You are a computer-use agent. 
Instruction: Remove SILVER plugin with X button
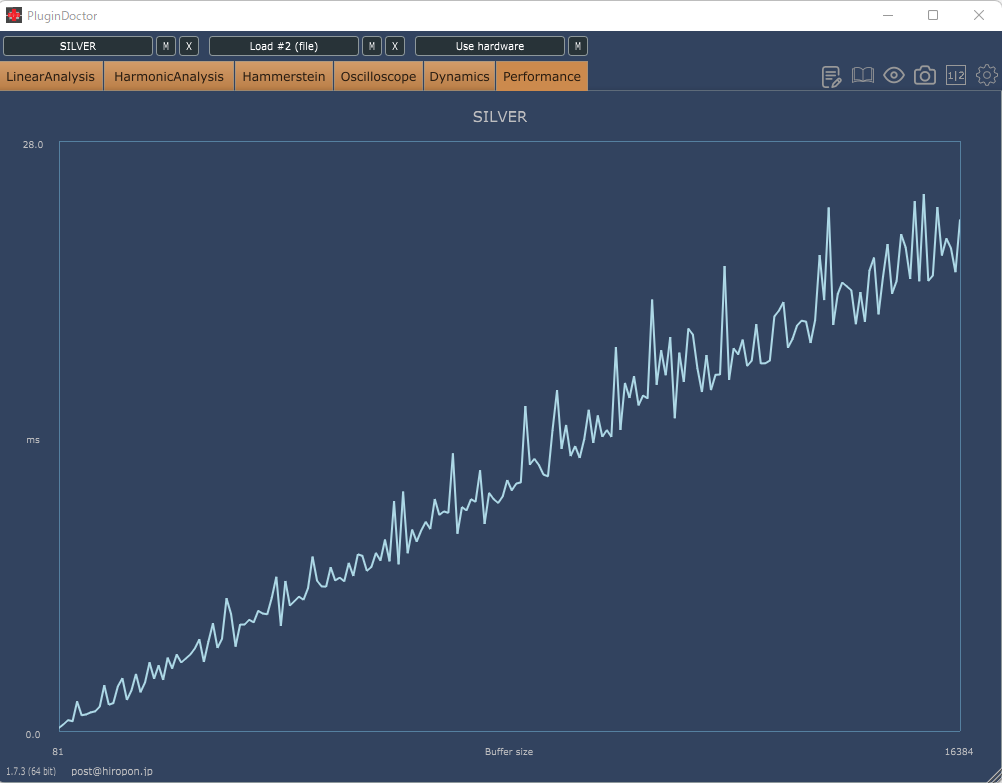coord(189,46)
